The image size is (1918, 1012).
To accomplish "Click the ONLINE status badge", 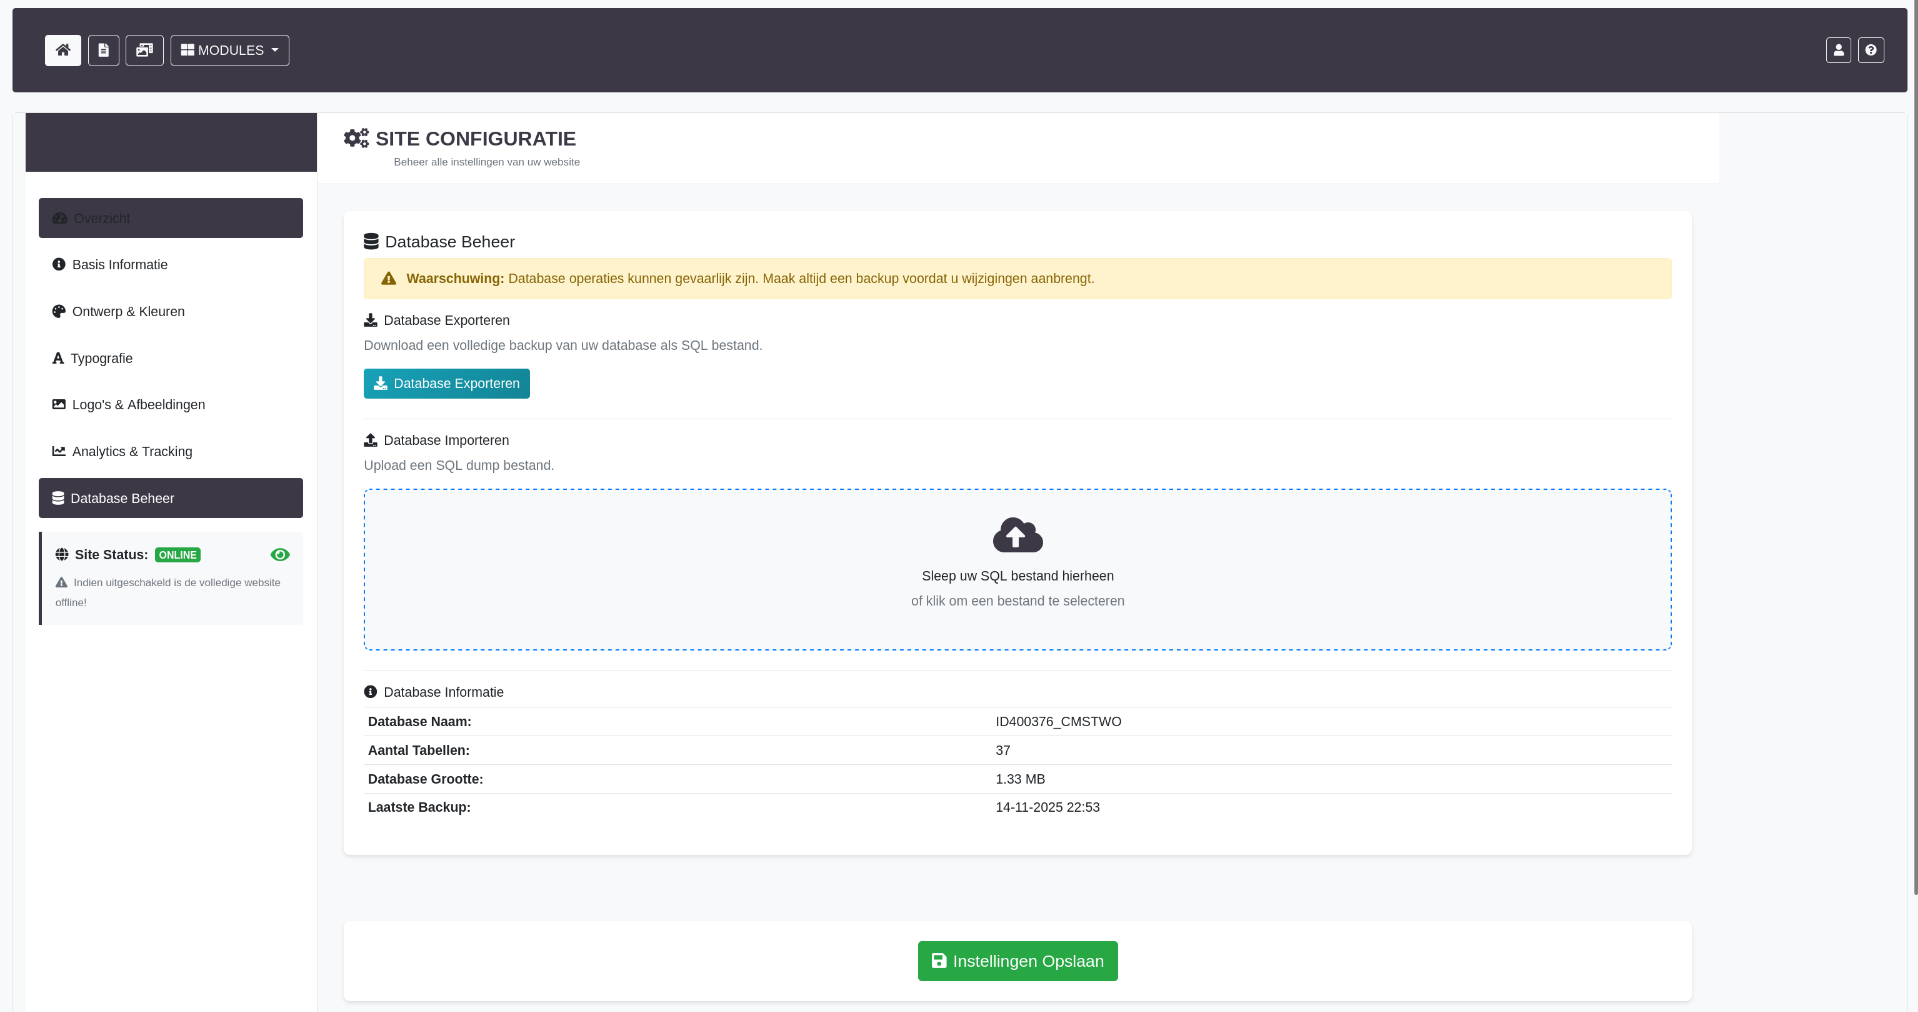I will click(177, 554).
